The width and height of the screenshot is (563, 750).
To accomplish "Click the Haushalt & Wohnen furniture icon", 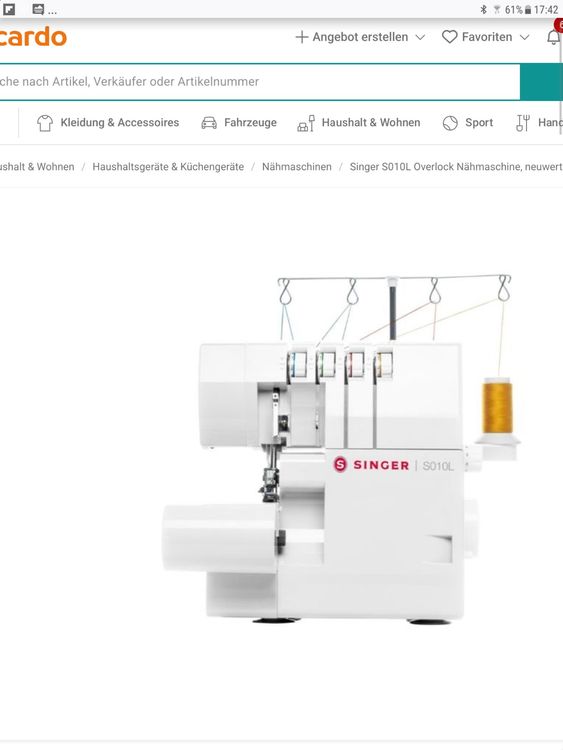I will point(306,123).
